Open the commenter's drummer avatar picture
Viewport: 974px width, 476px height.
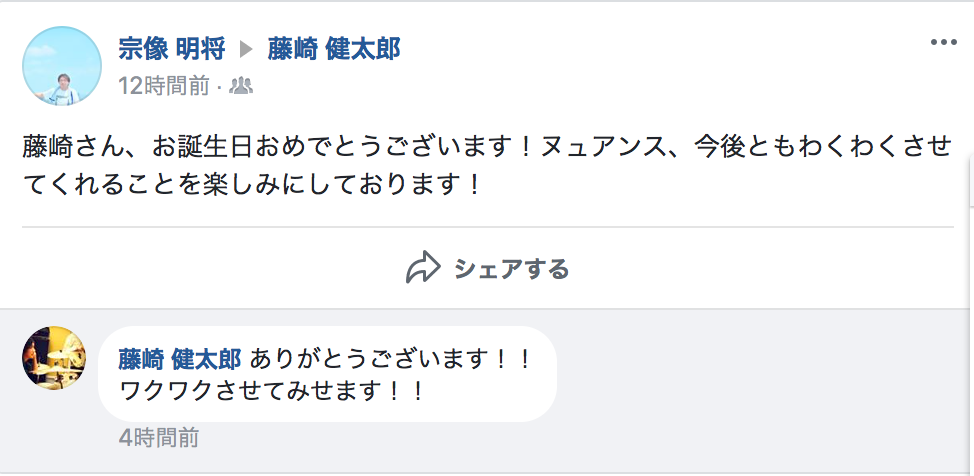[x=54, y=357]
